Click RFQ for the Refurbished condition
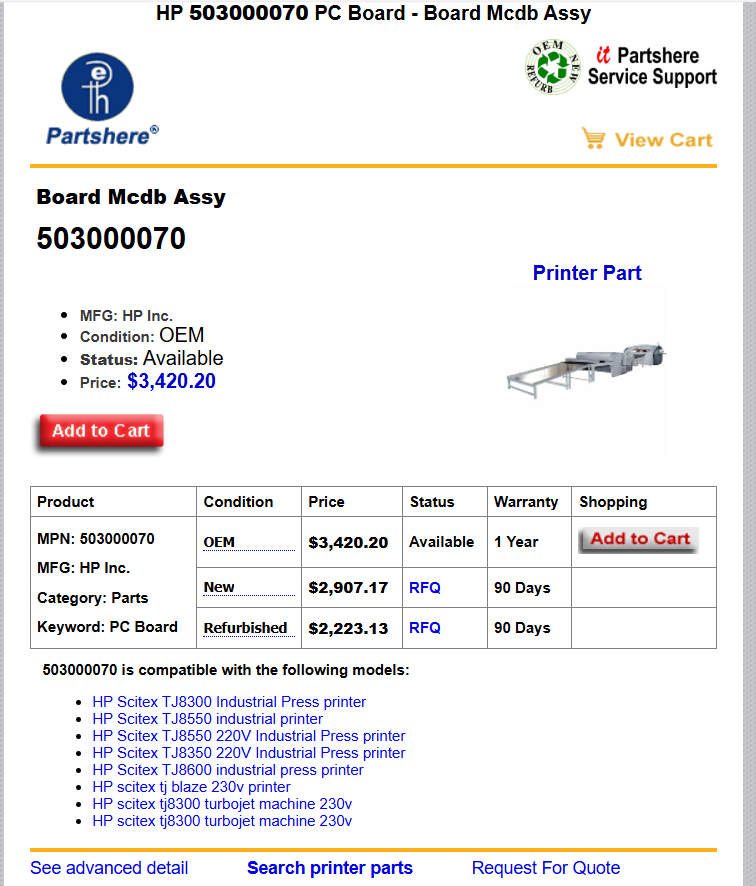This screenshot has width=756, height=886. tap(424, 628)
